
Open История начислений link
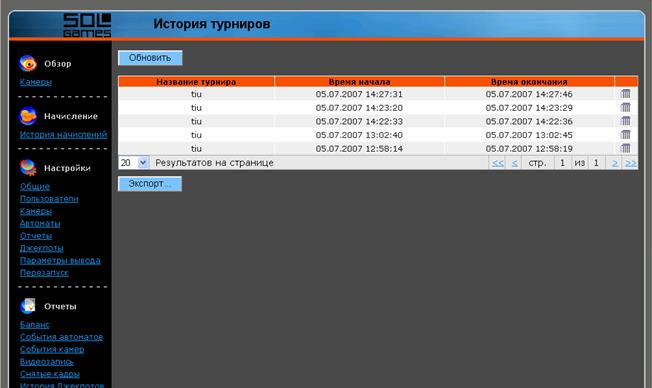63,134
